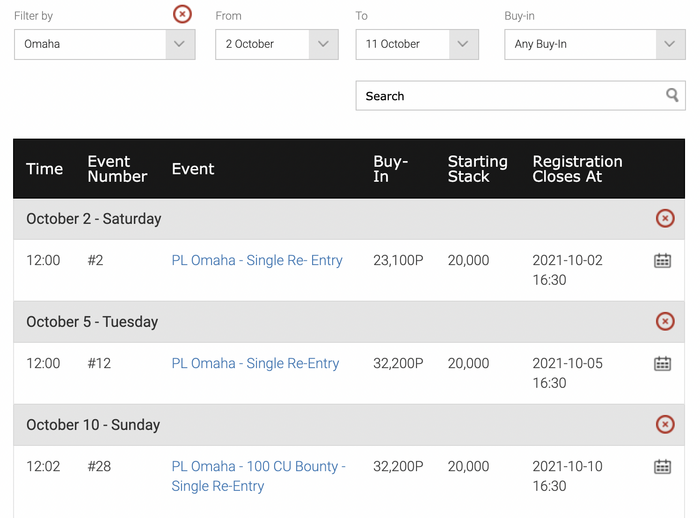
Task: Open PL Omaha - Single Re-Entry event #12
Action: point(255,363)
